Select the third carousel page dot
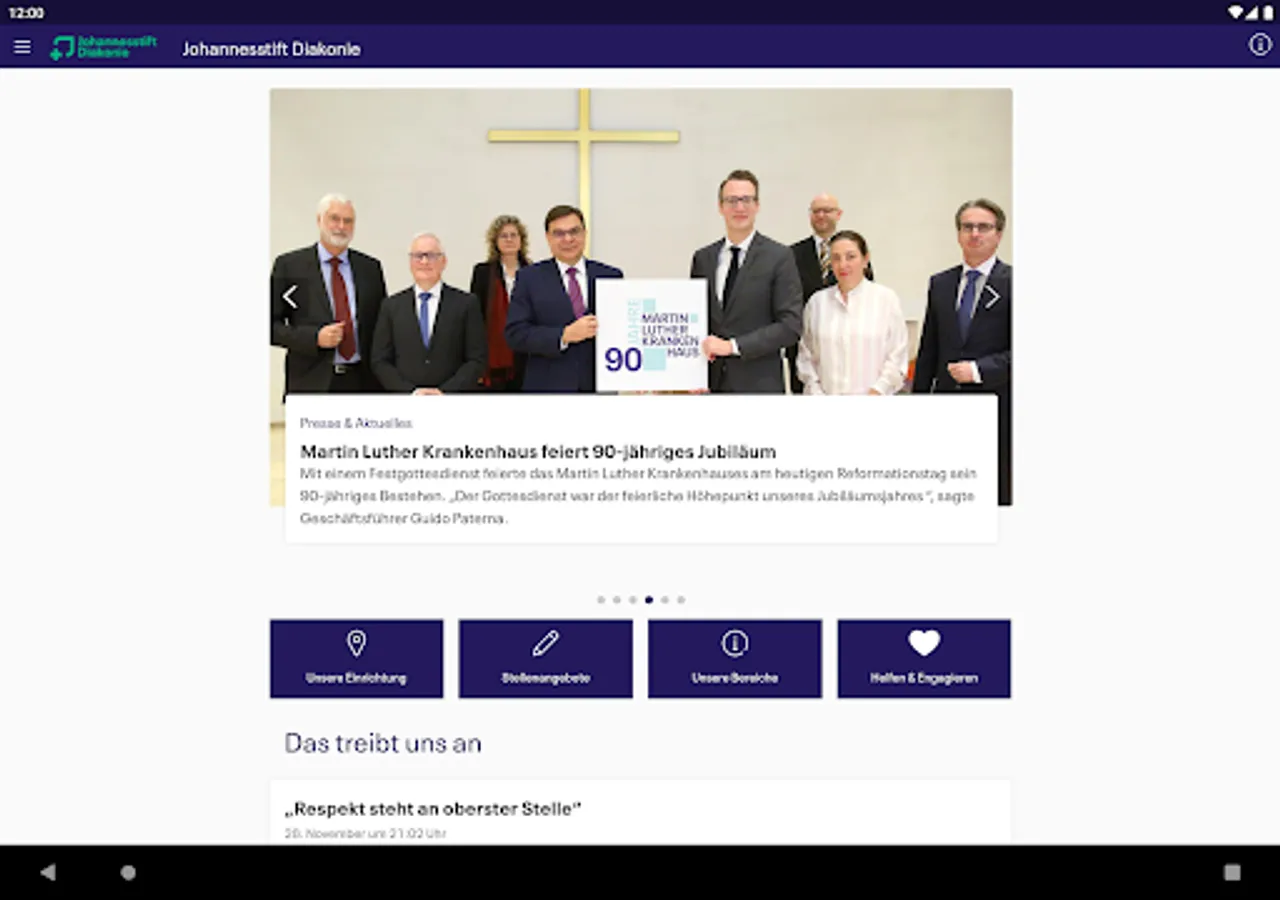This screenshot has width=1280, height=900. click(633, 600)
